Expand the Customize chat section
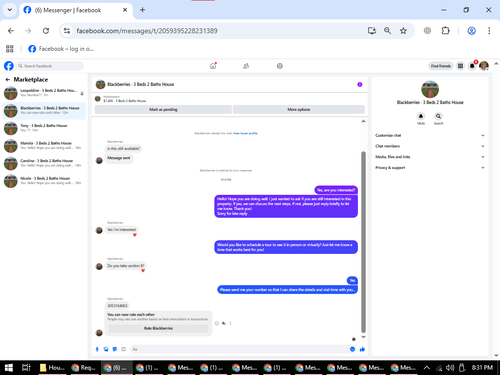The image size is (500, 375). [430, 135]
